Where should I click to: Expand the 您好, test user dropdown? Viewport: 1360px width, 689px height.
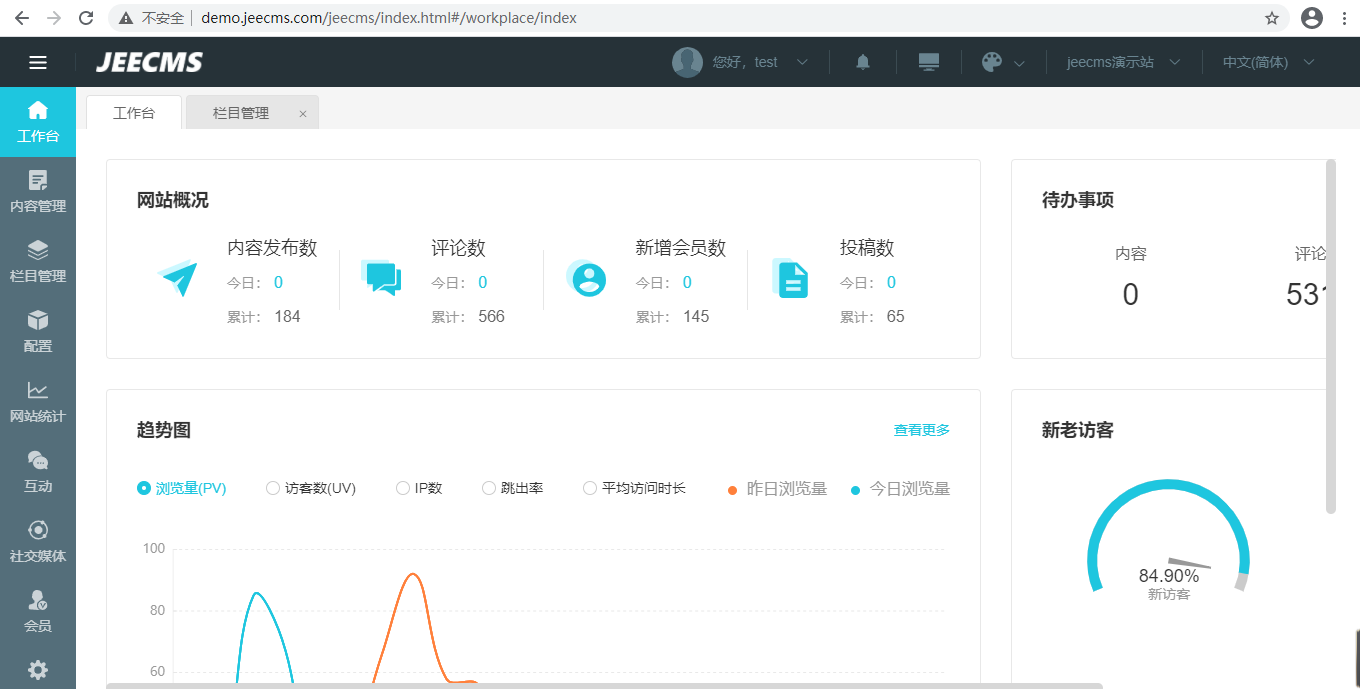pyautogui.click(x=741, y=62)
